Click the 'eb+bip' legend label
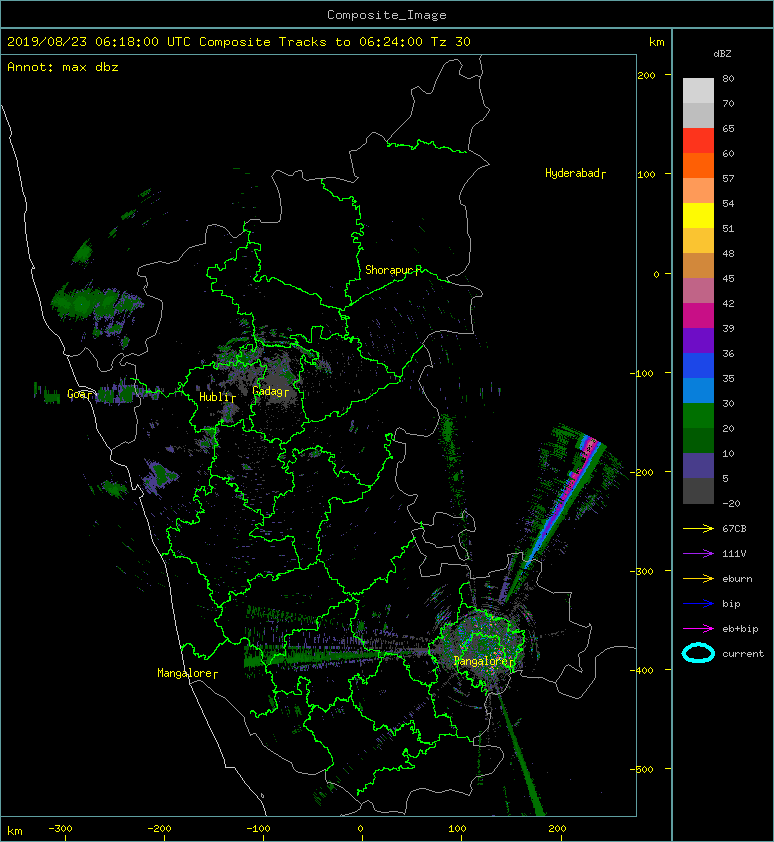 (740, 629)
